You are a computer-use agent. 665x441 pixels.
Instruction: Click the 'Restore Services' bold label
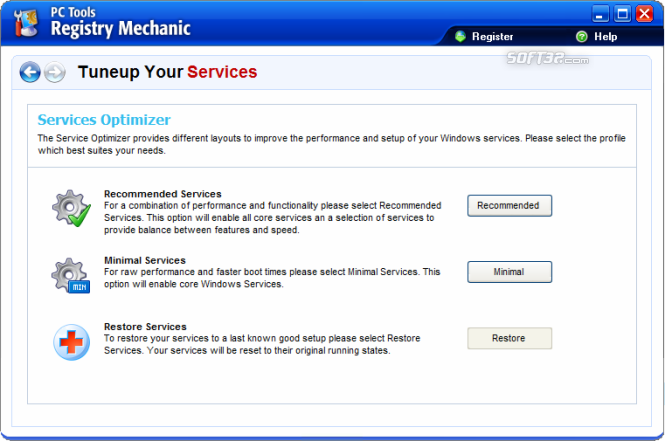[145, 327]
